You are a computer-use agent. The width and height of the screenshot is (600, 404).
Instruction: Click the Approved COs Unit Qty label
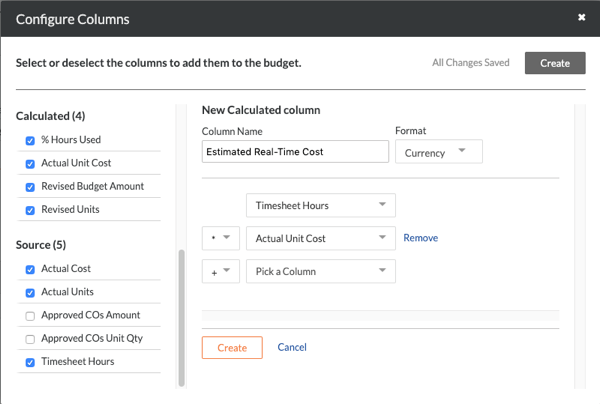92,338
